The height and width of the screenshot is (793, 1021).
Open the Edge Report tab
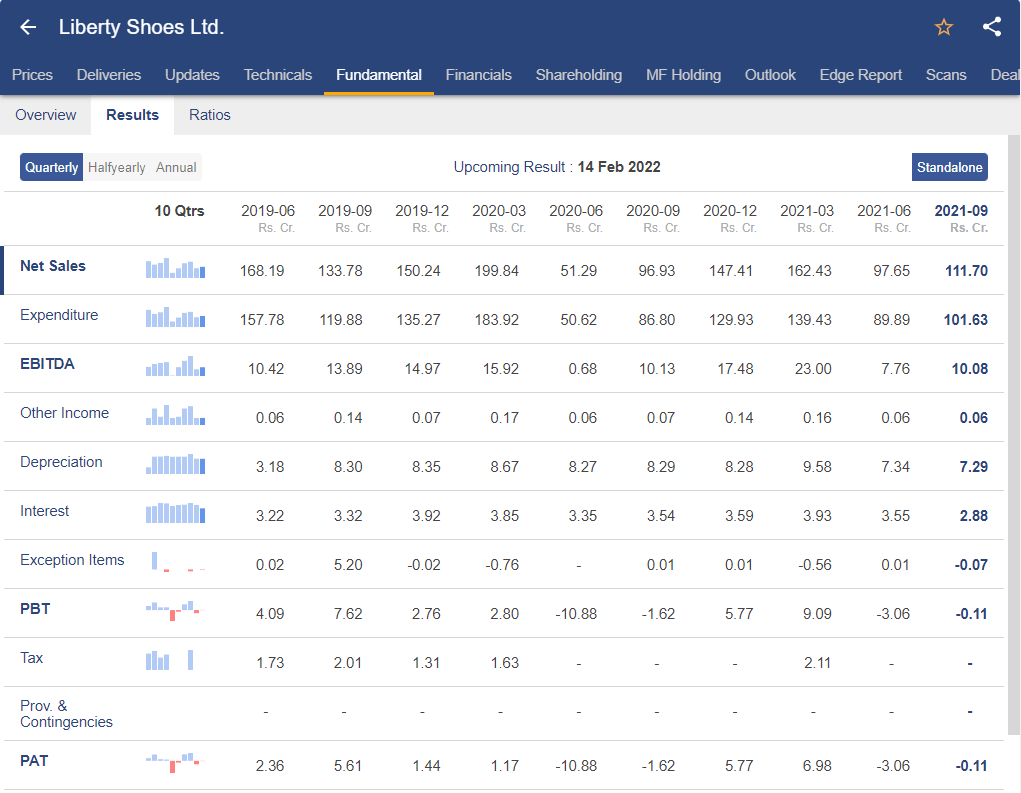pyautogui.click(x=861, y=75)
